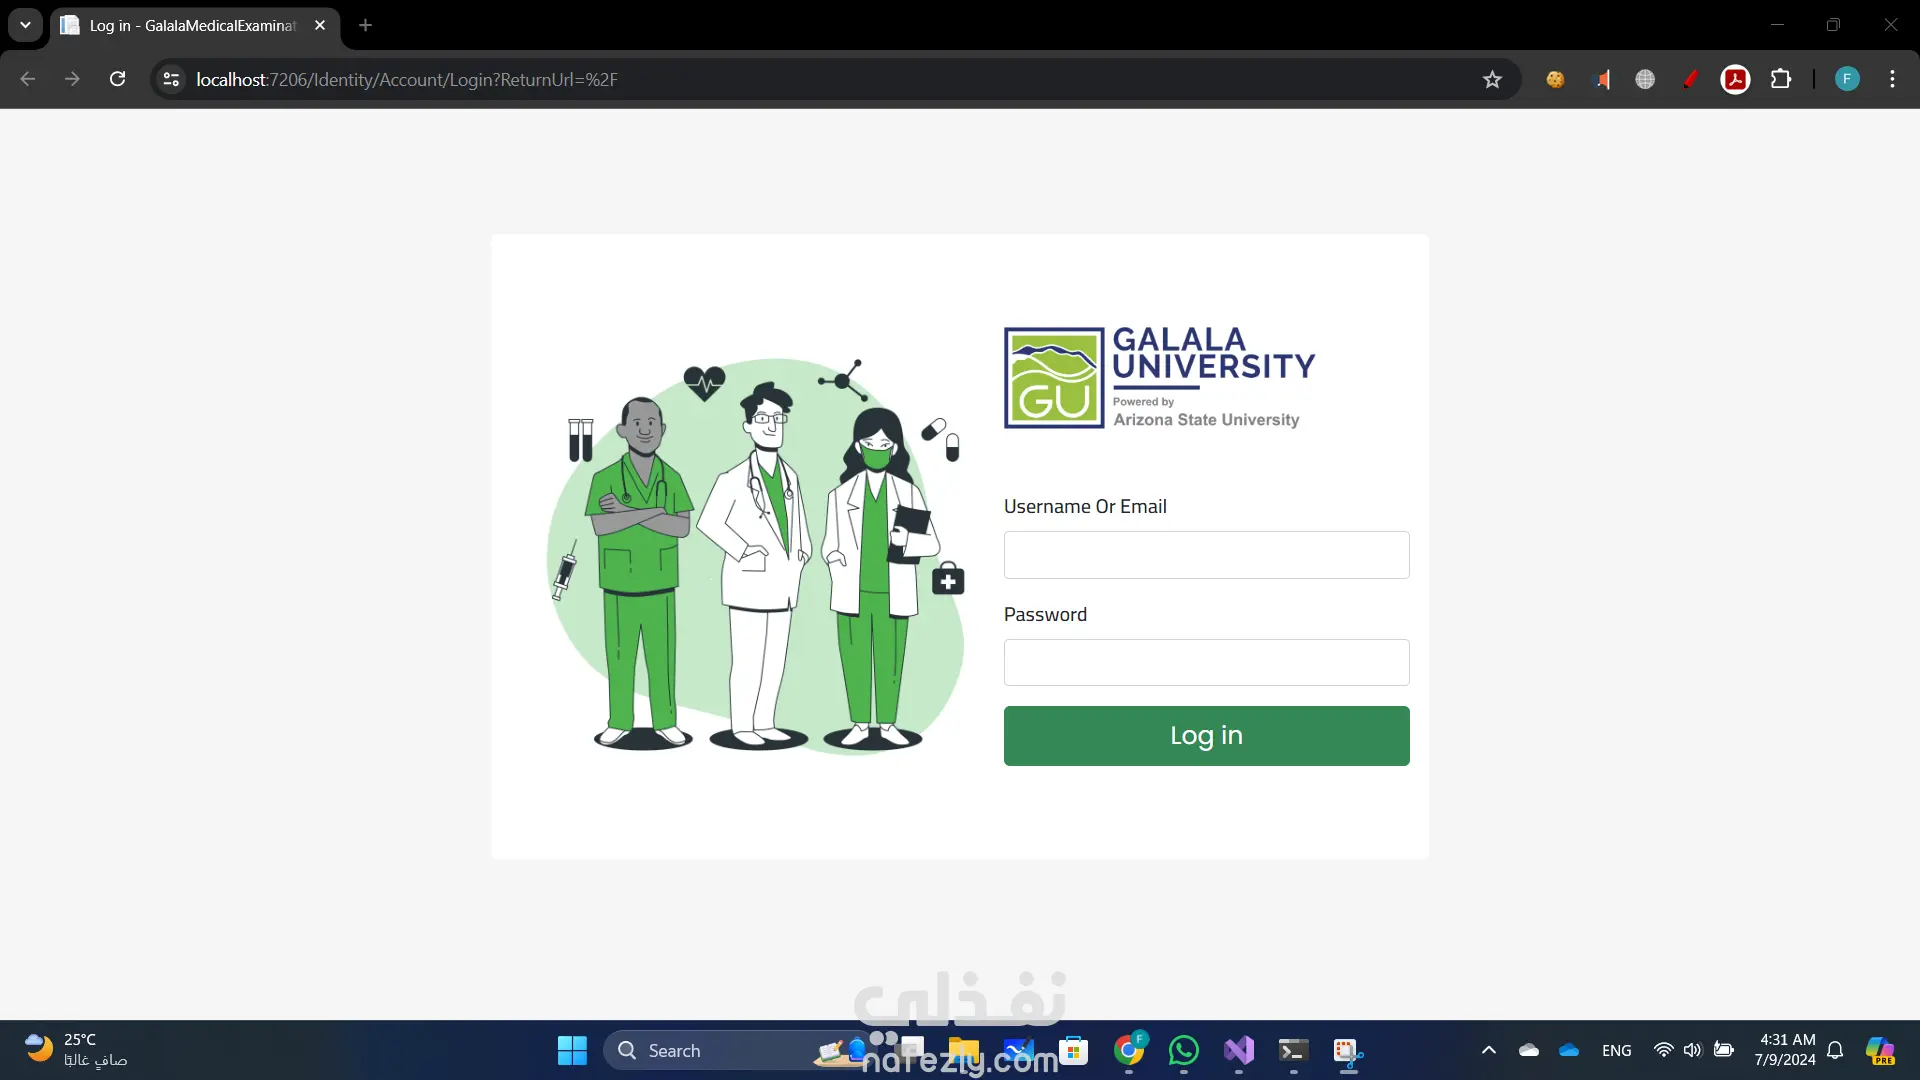This screenshot has width=1920, height=1080.
Task: Select the Log in browser tab
Action: (x=192, y=25)
